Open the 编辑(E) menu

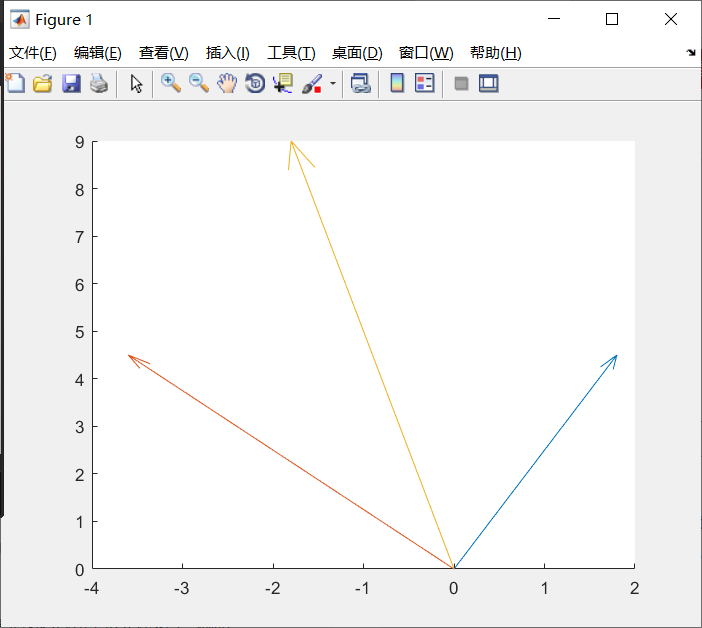98,53
